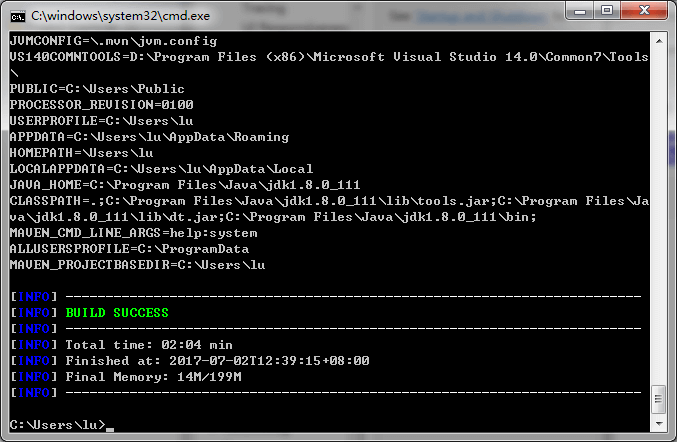Click the green BUILD SUCCESS text
The width and height of the screenshot is (677, 442).
[x=117, y=313]
